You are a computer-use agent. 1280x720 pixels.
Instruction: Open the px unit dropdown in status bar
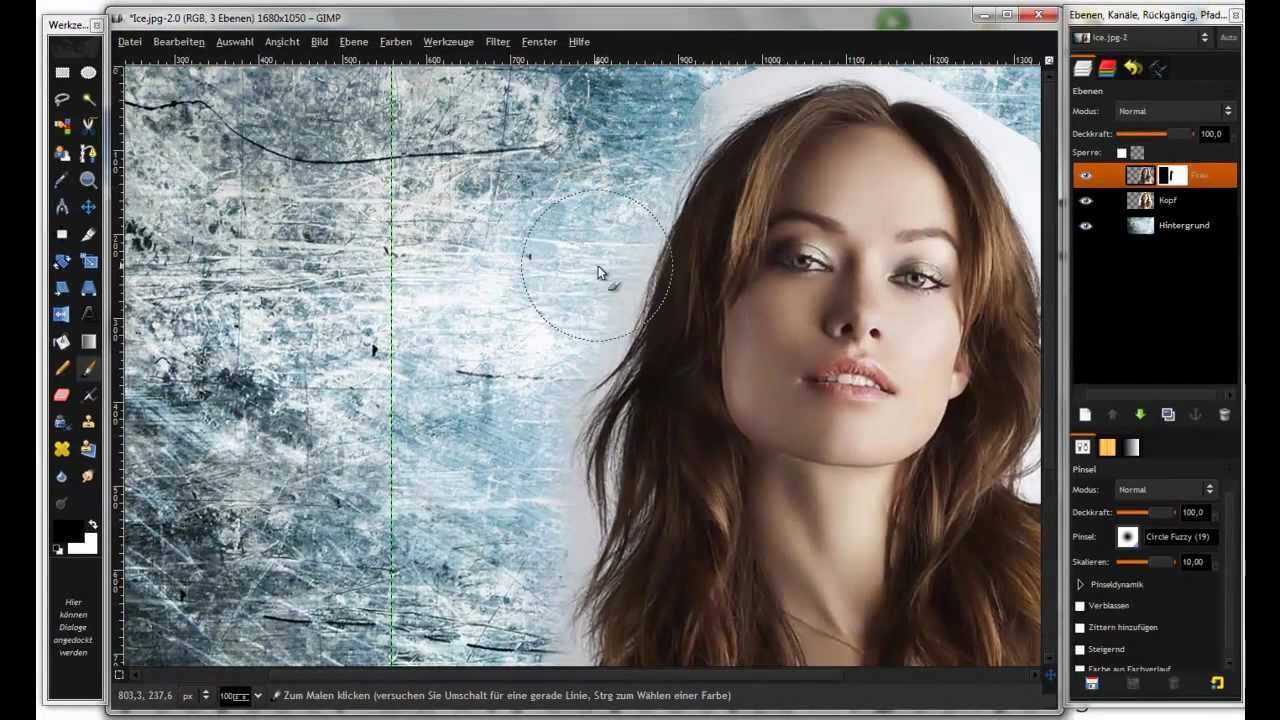point(196,695)
